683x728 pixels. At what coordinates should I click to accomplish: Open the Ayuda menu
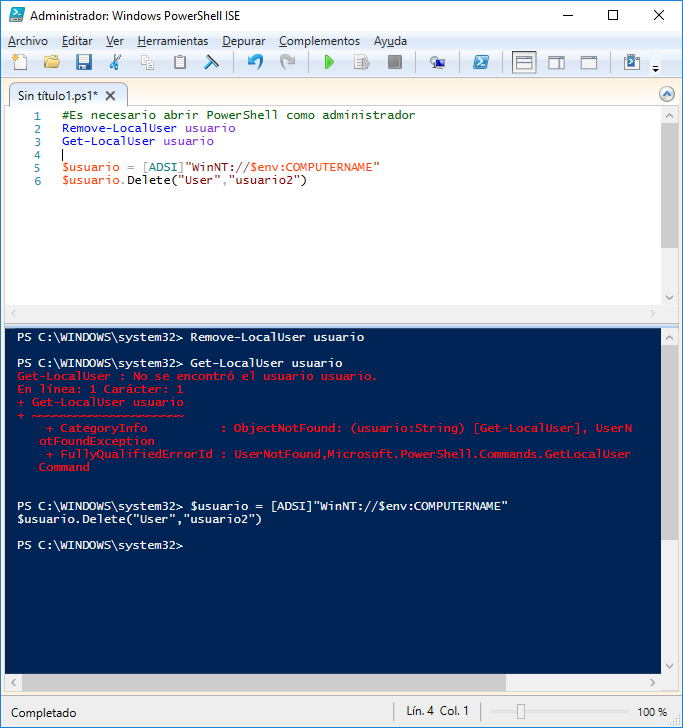coord(390,41)
